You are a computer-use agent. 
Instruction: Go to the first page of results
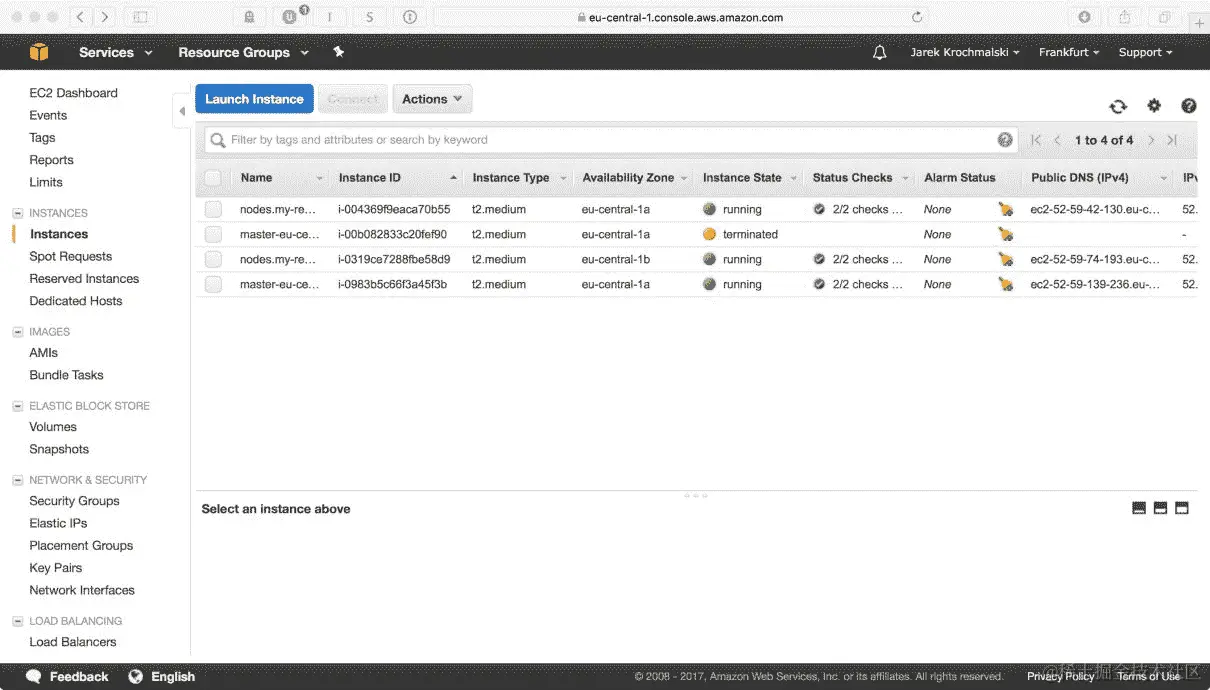tap(1036, 140)
